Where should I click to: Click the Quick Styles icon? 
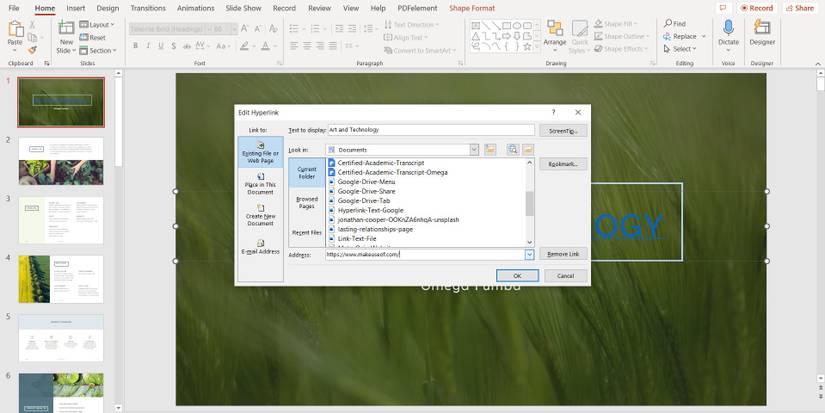click(x=580, y=29)
